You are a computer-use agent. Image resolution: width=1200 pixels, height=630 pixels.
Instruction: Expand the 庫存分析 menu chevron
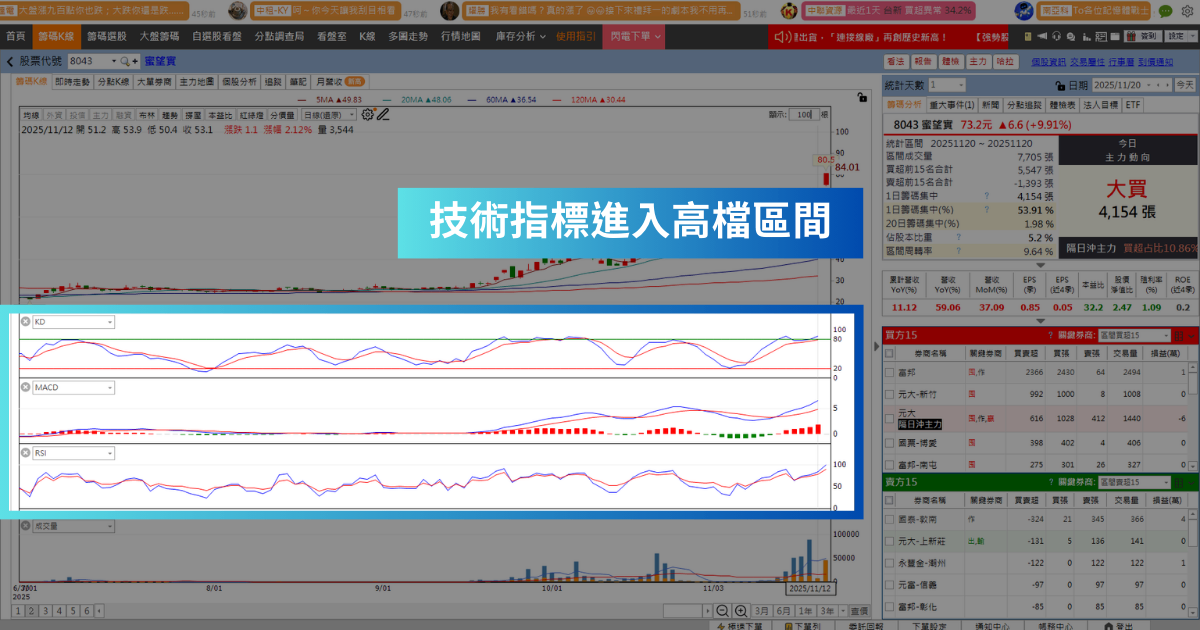coord(543,36)
